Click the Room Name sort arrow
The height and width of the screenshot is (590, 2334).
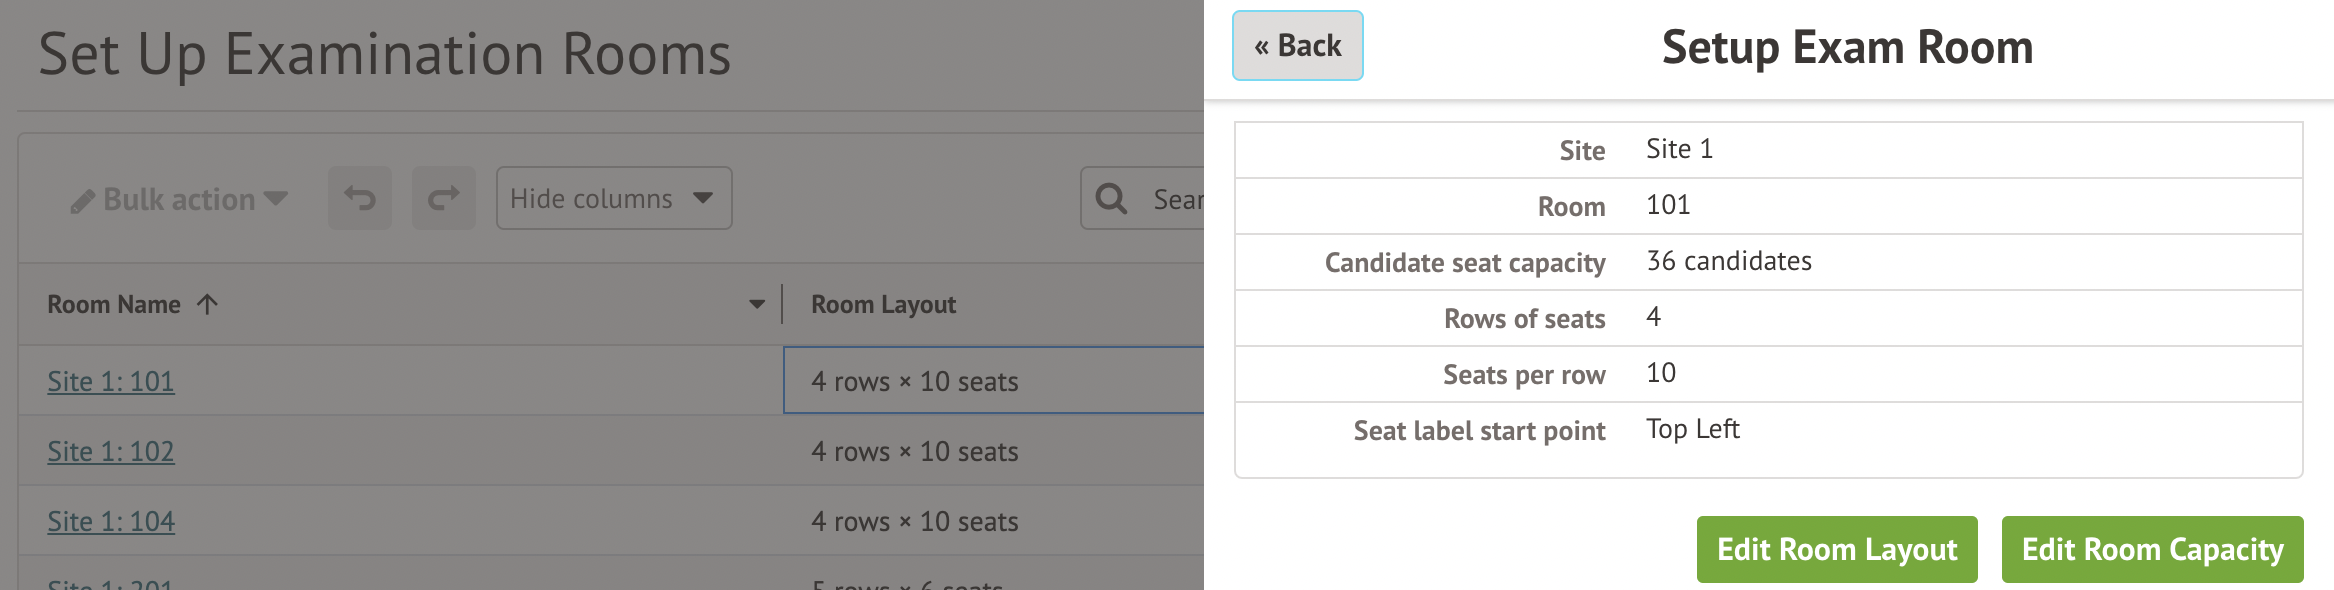(x=207, y=304)
